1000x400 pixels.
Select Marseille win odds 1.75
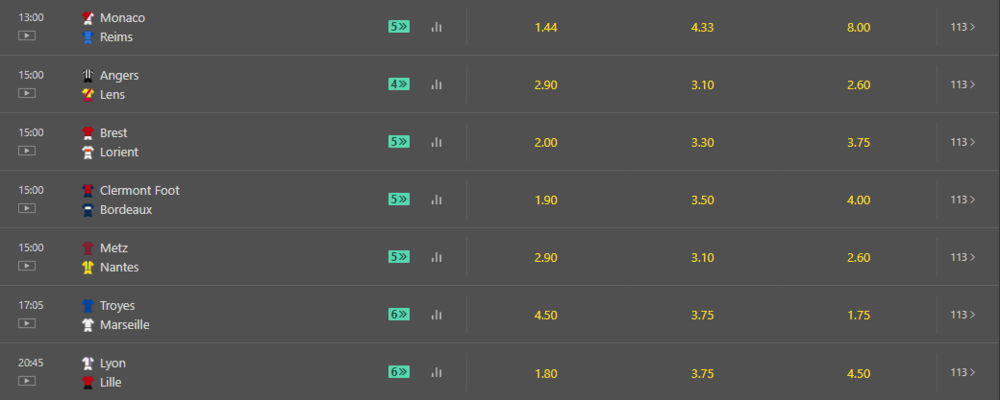[x=858, y=315]
